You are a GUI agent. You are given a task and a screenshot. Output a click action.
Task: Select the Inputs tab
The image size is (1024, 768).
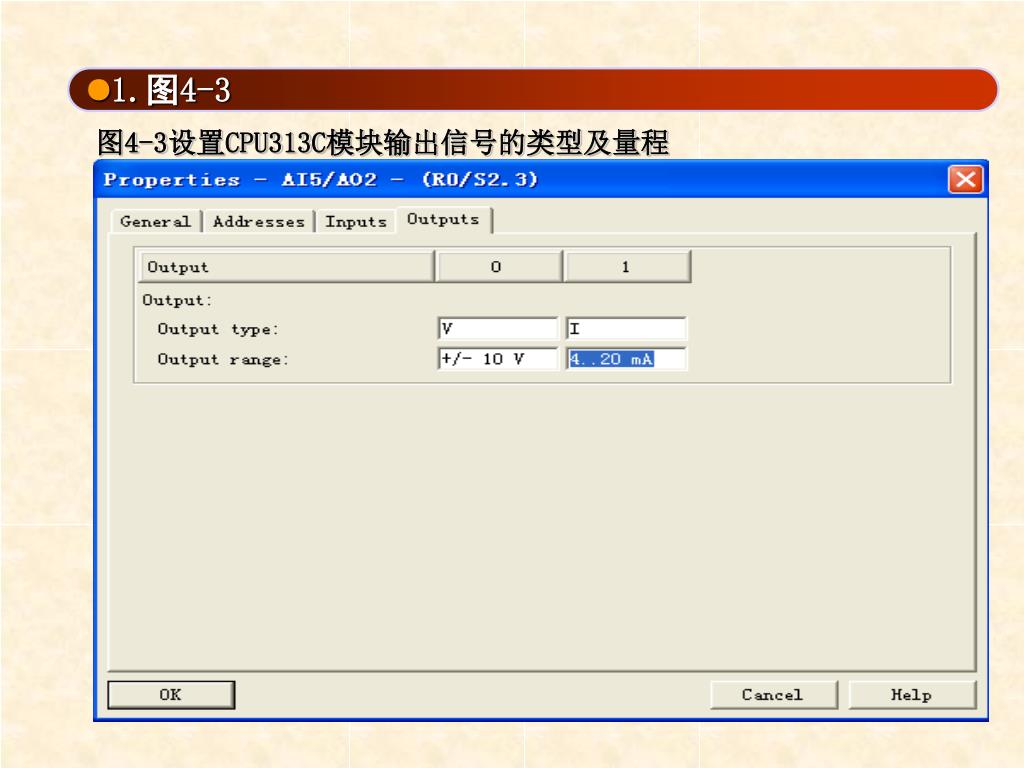[x=356, y=221]
